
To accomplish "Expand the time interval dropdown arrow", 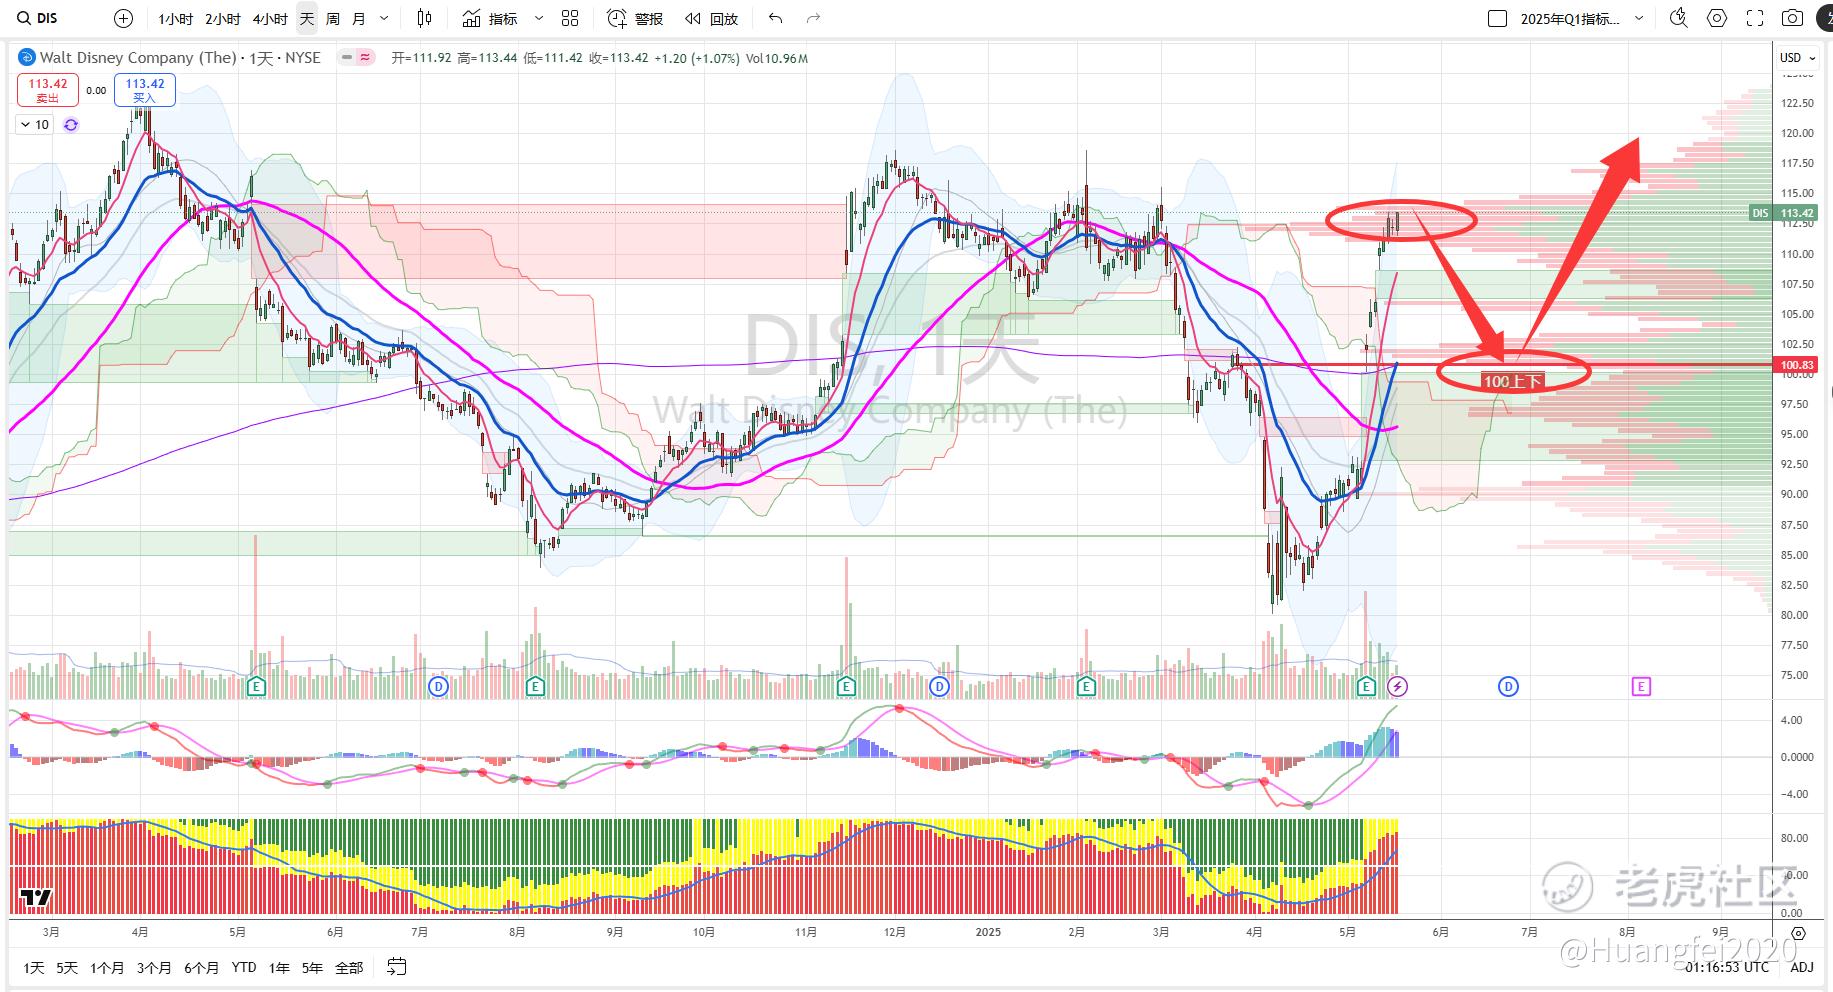I will 384,18.
